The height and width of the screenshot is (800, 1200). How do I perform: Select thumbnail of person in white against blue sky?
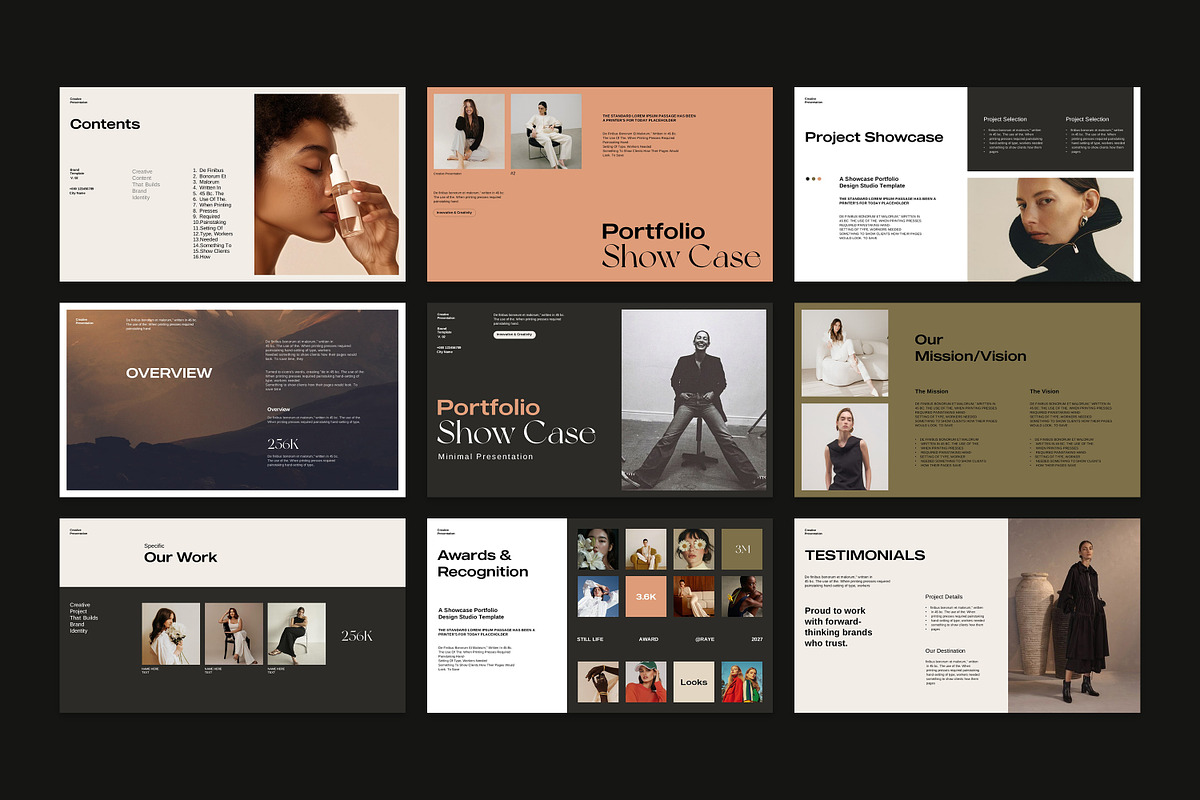tap(597, 596)
